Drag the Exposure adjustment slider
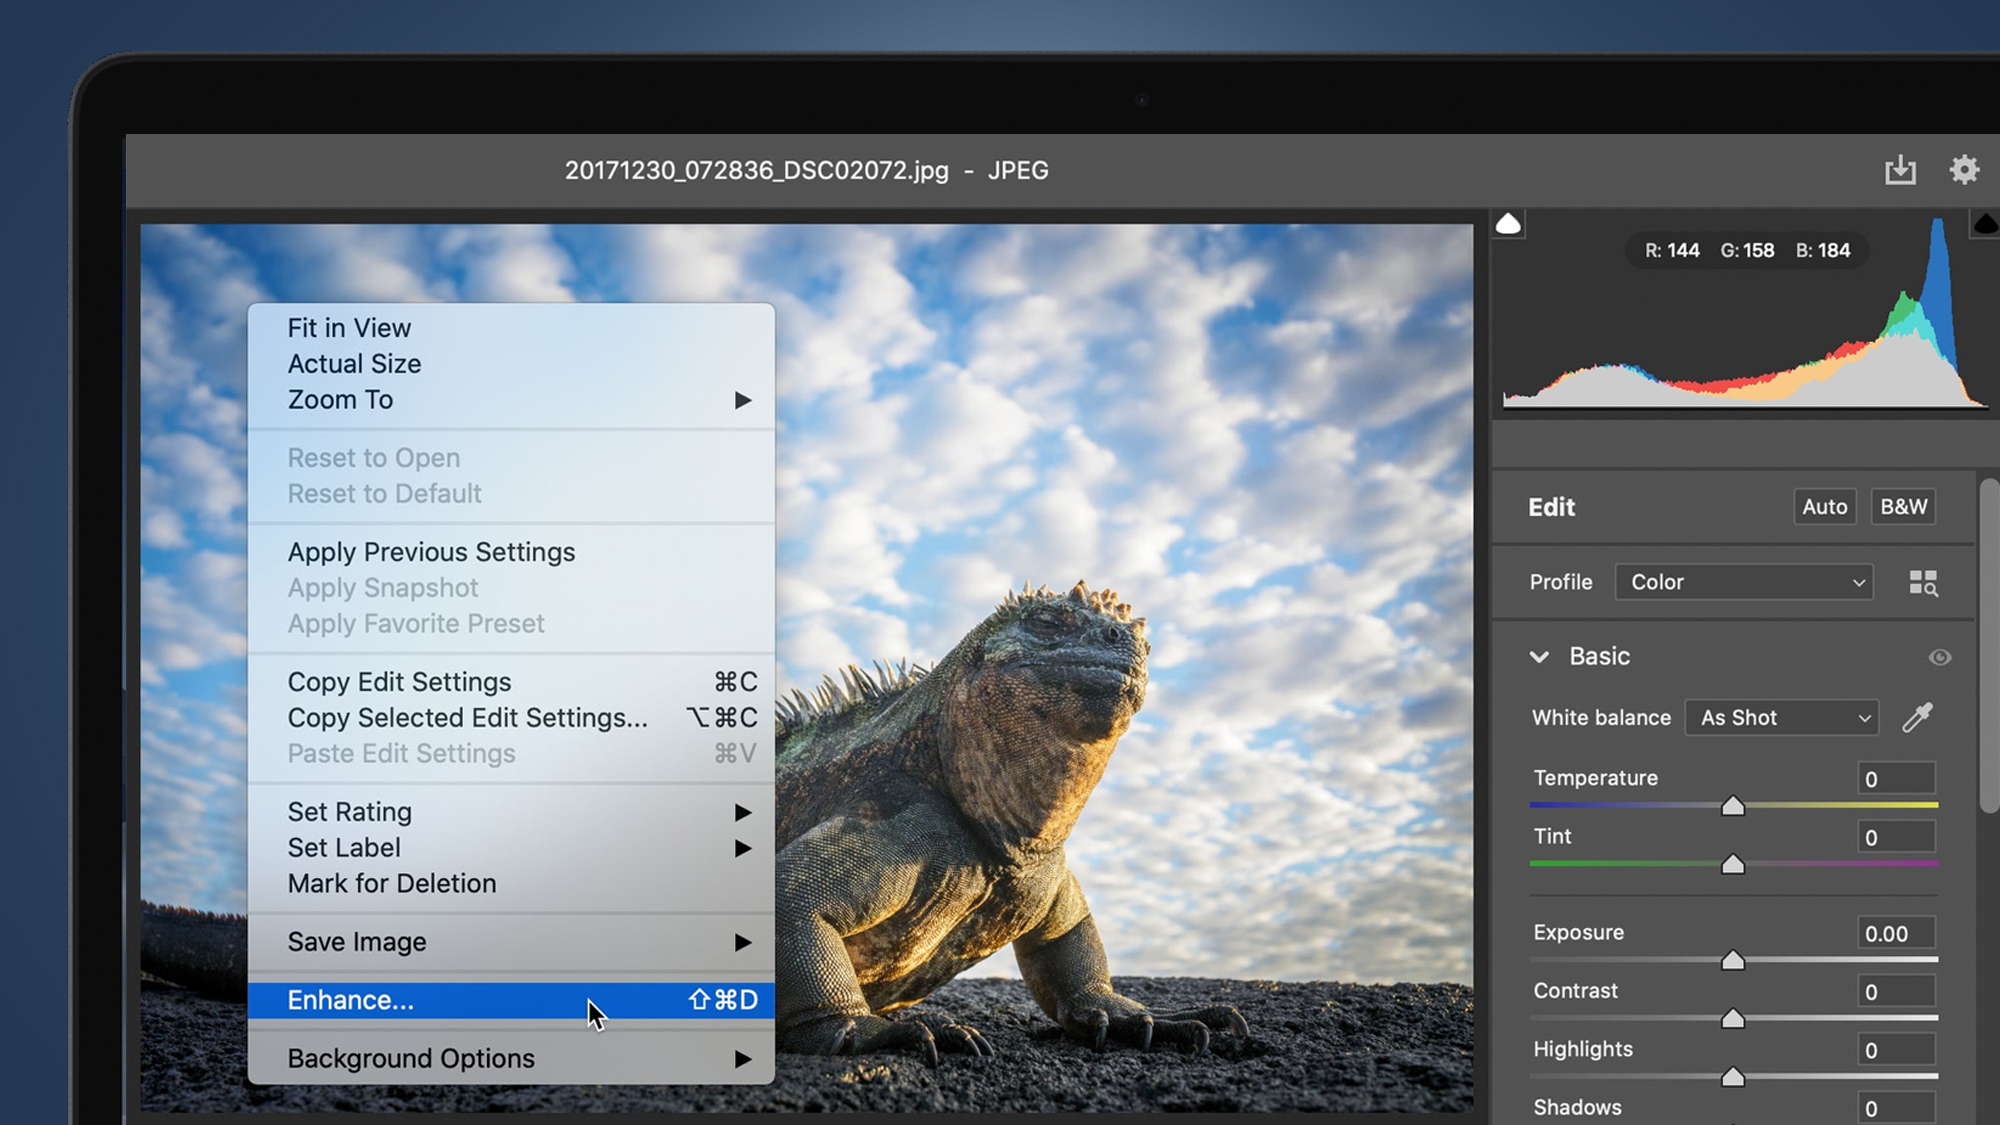This screenshot has width=2000, height=1125. pyautogui.click(x=1734, y=959)
